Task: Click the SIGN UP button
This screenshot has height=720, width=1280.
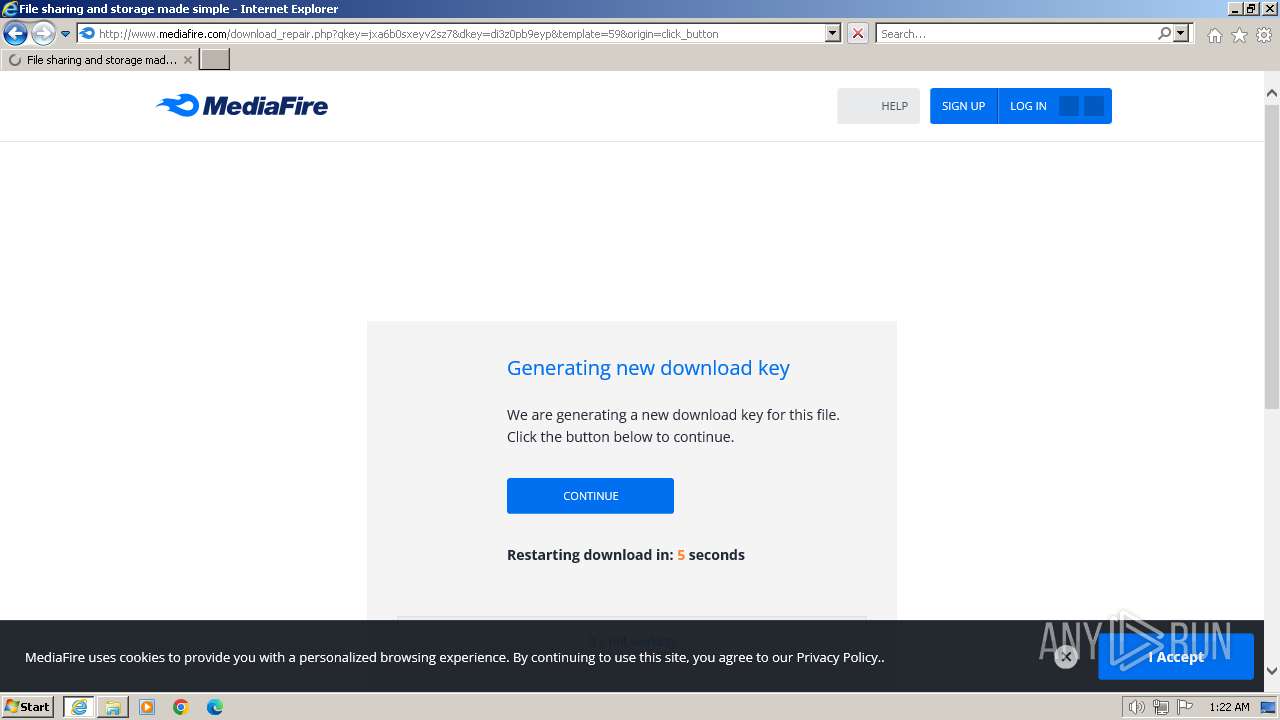Action: click(x=964, y=106)
